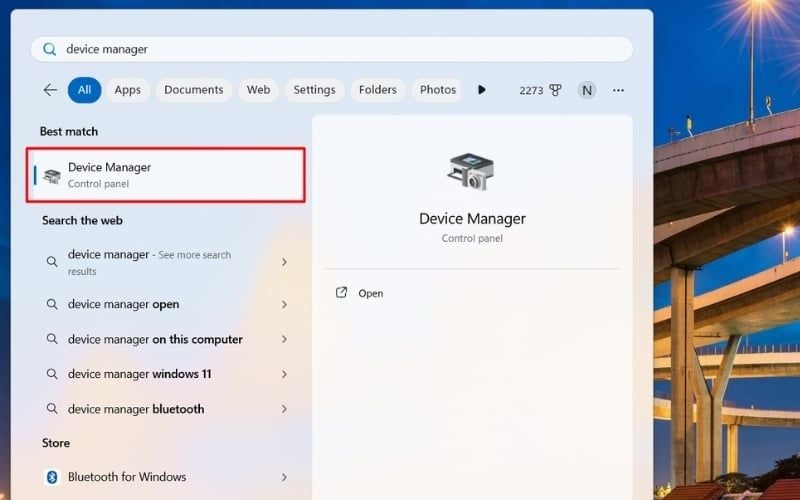Open Device Manager best match result

[166, 175]
